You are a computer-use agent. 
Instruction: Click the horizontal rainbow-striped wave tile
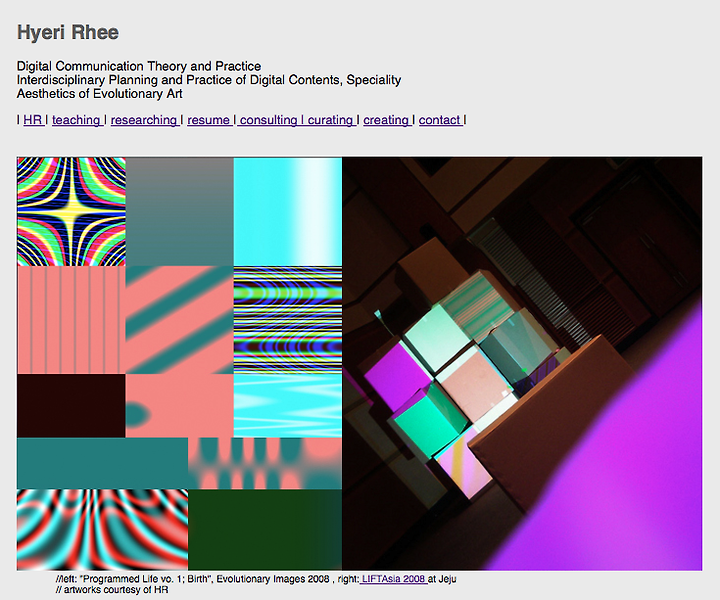[288, 320]
